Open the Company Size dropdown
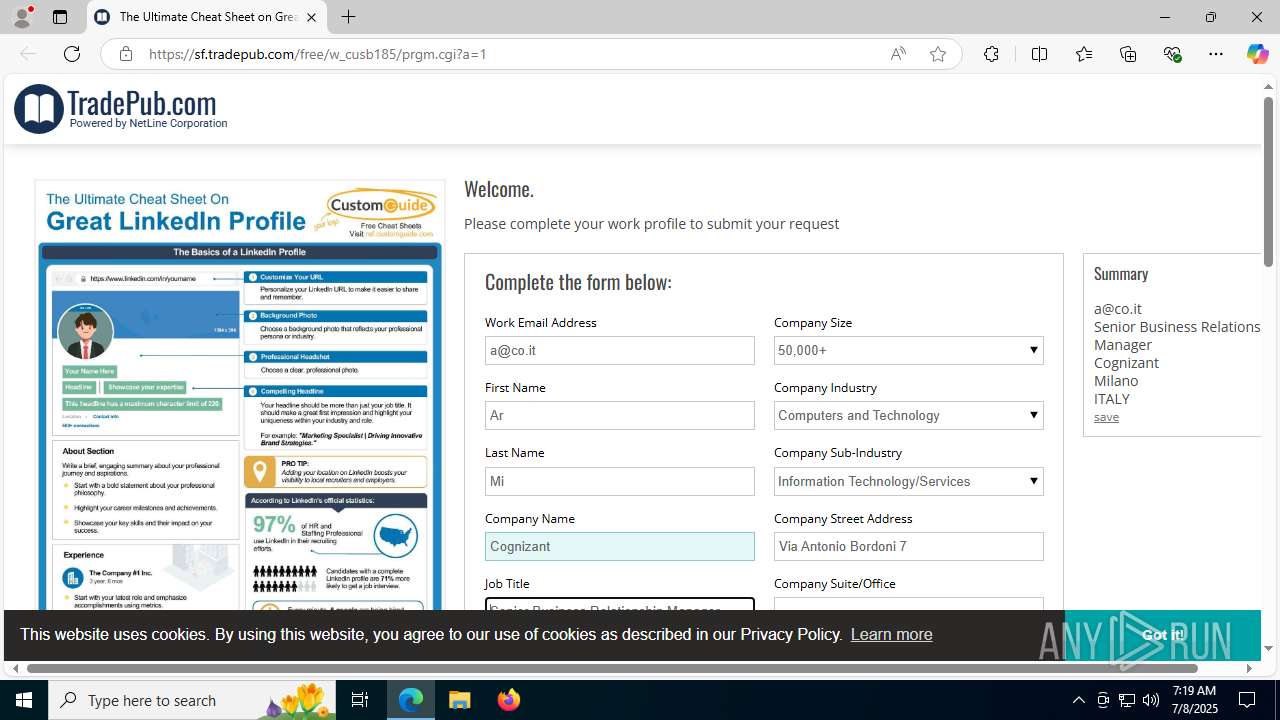This screenshot has height=720, width=1280. pyautogui.click(x=909, y=350)
